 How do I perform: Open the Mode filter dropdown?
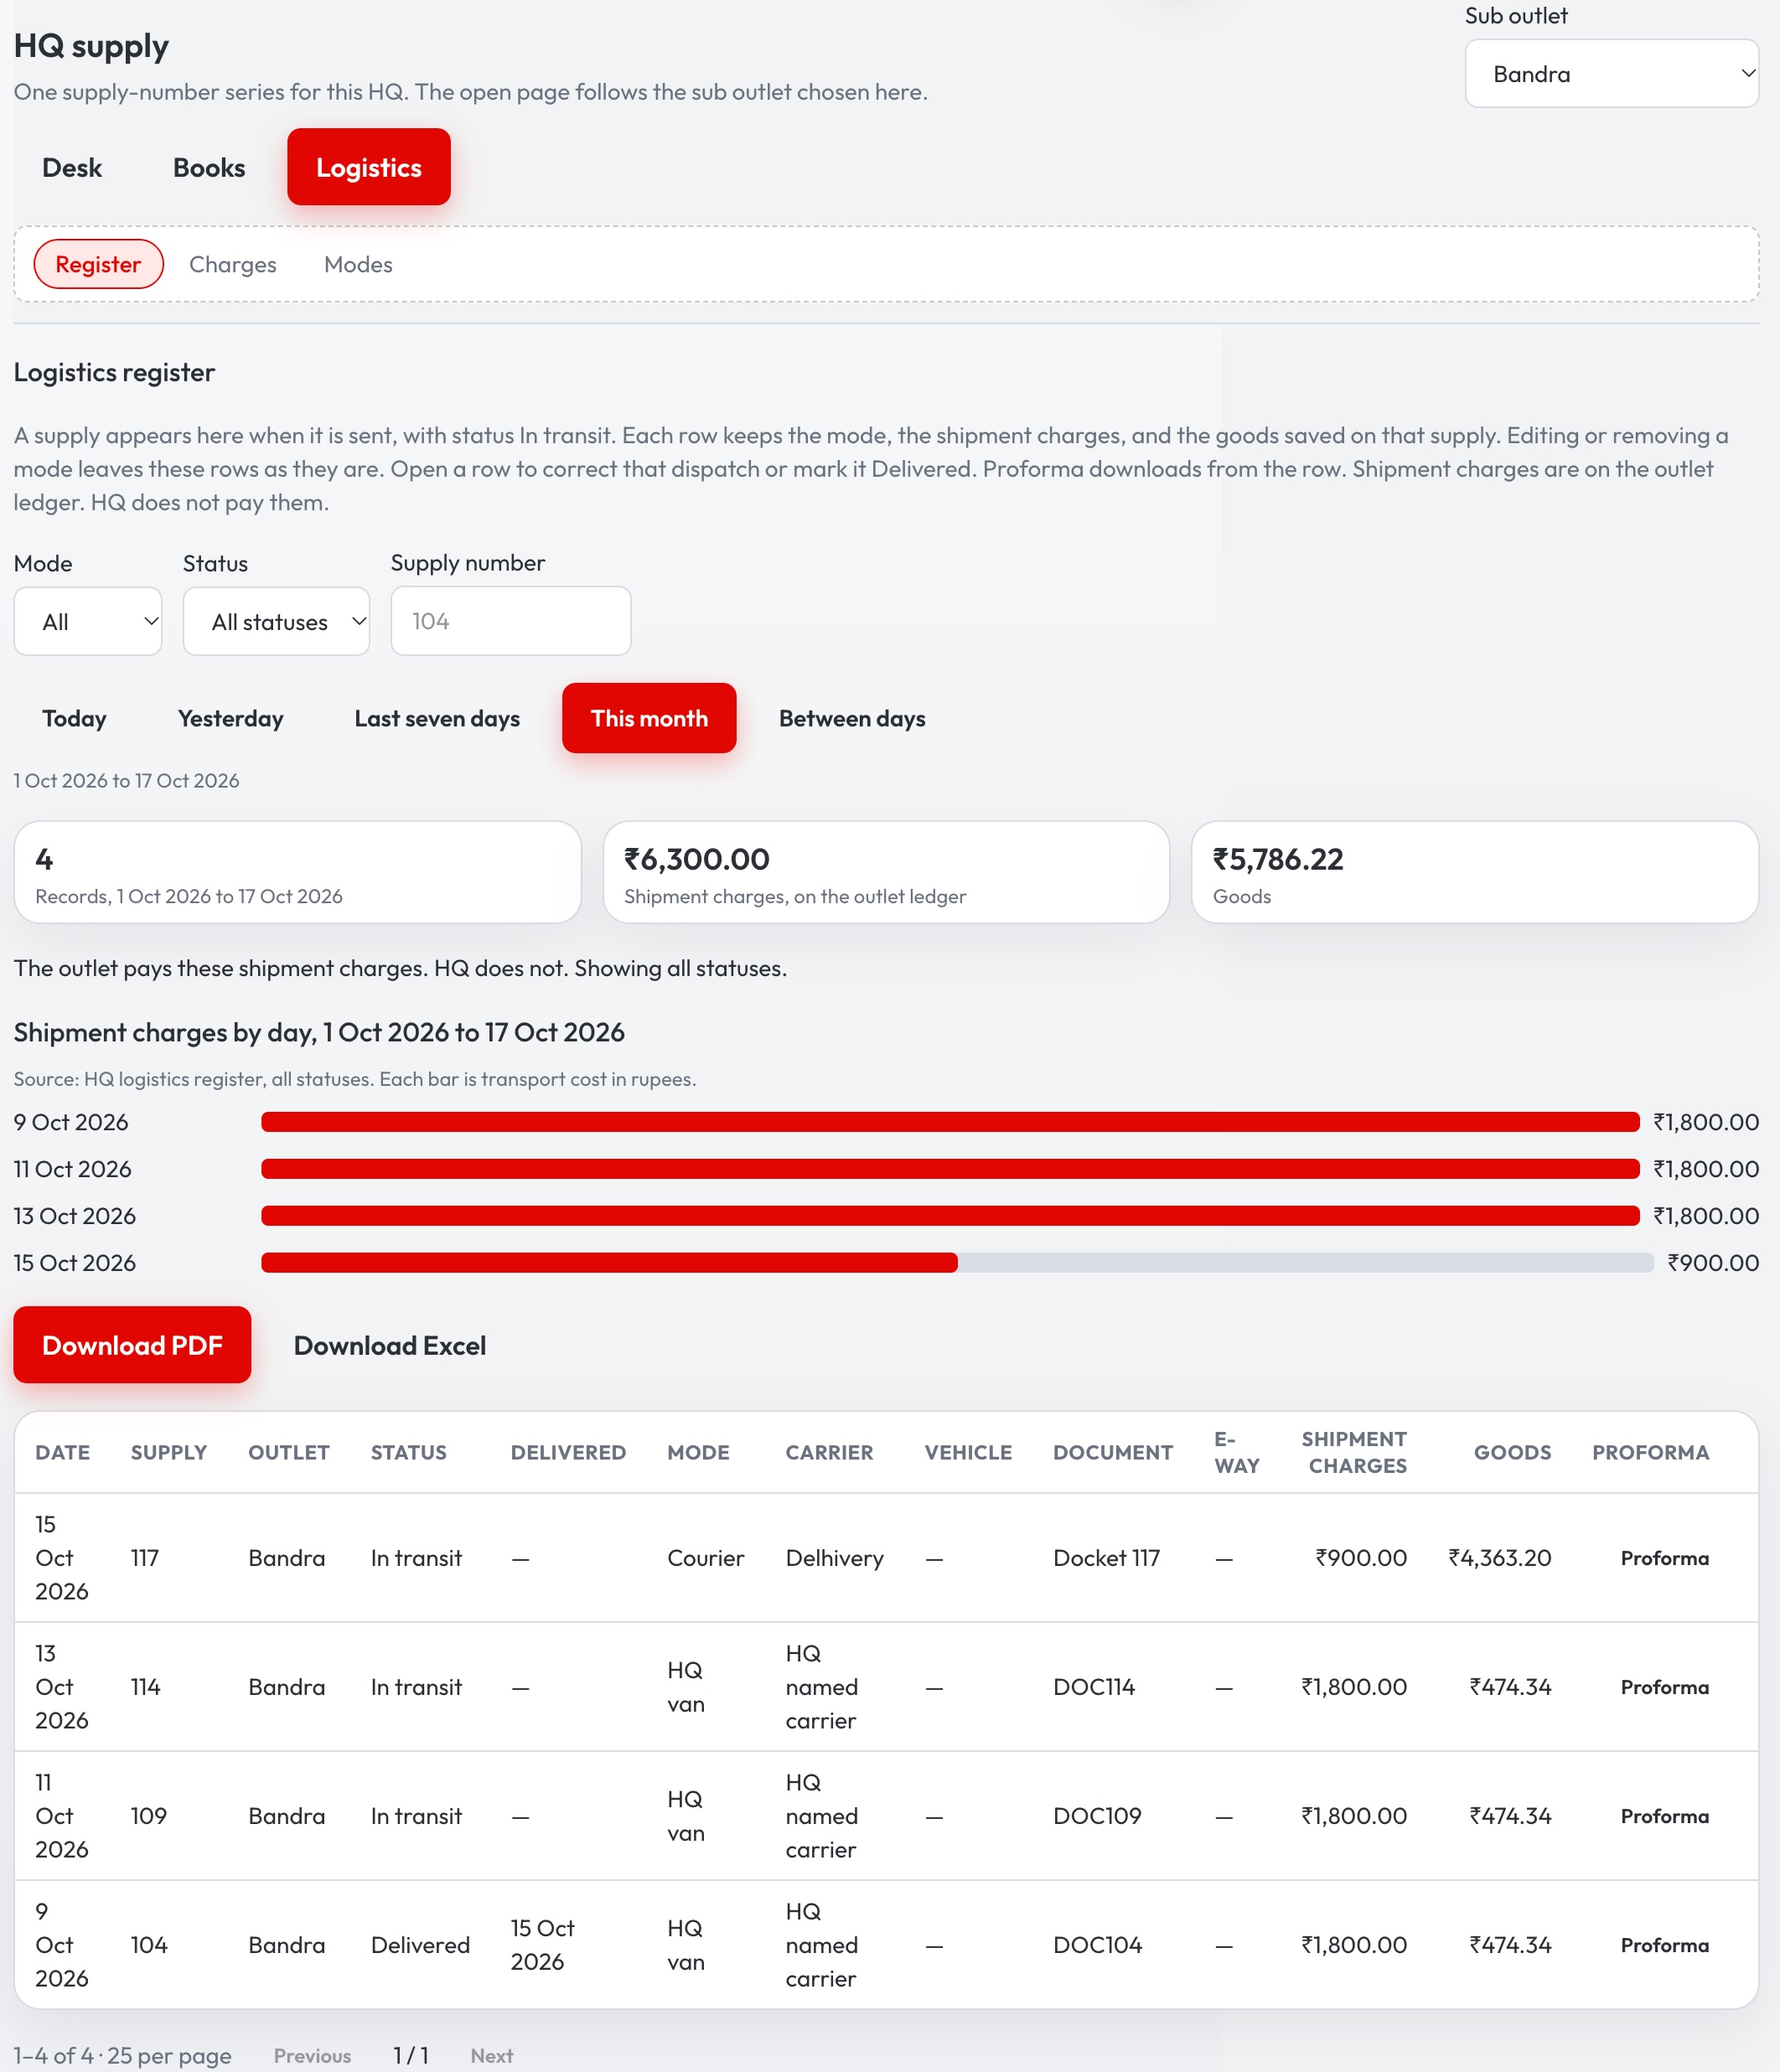click(88, 621)
